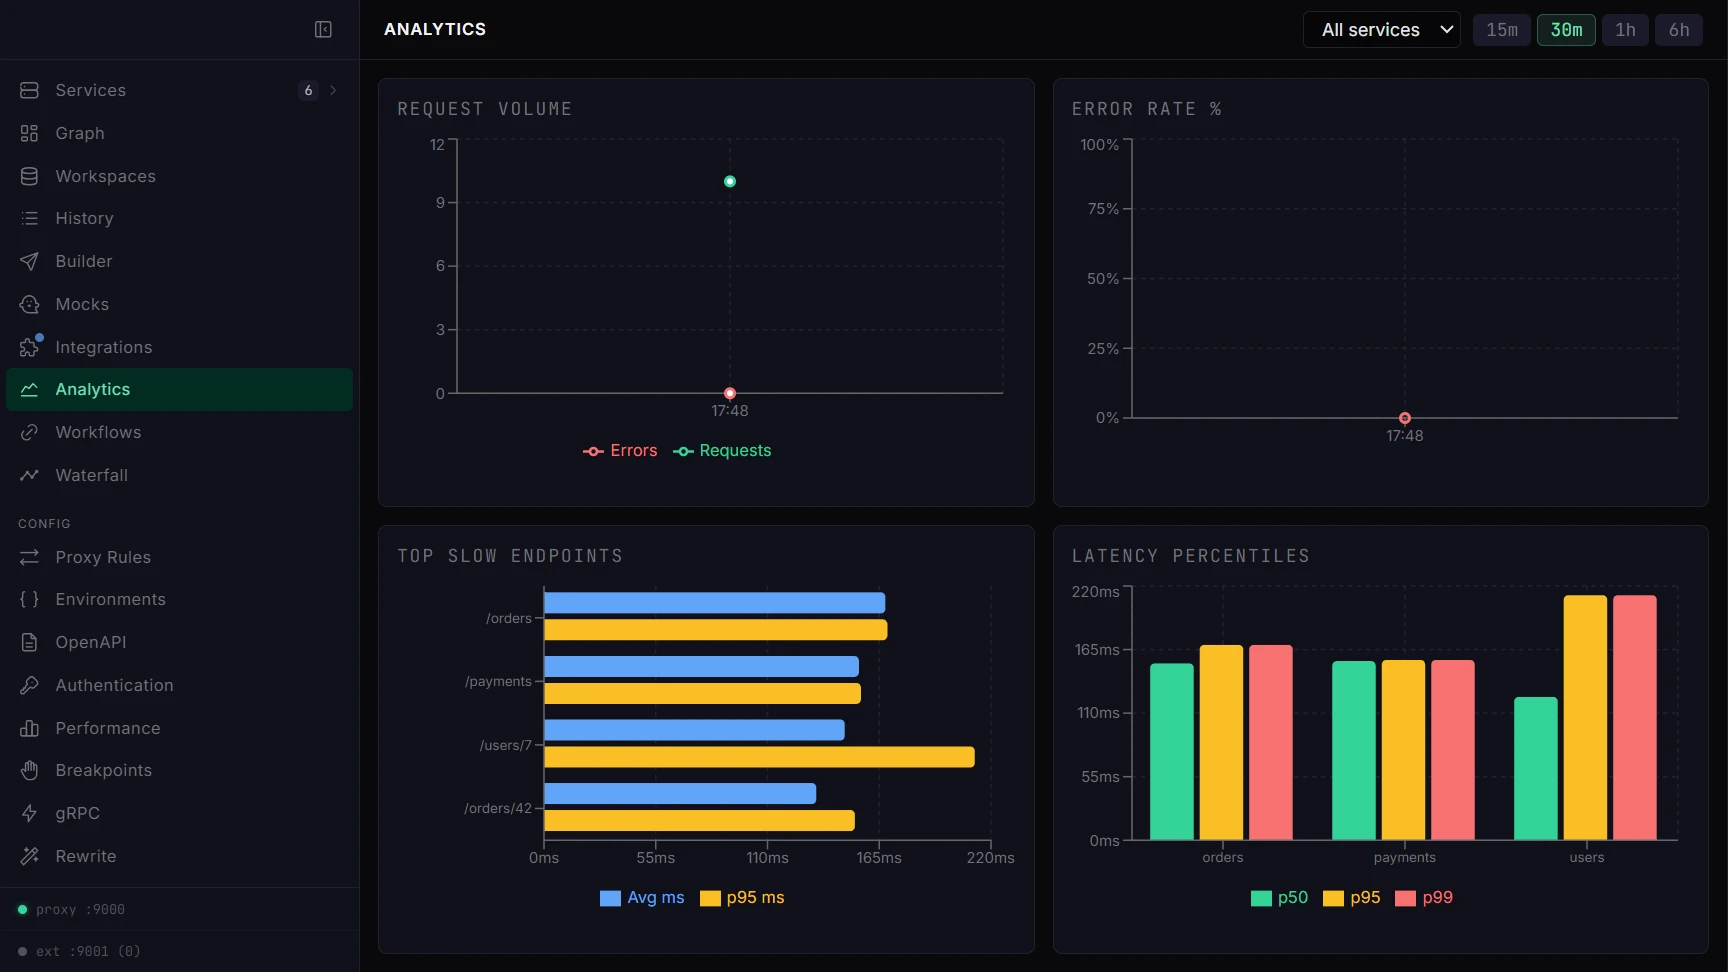Viewport: 1728px width, 972px height.
Task: Click the "ext :9001 (0)" status text
Action: pyautogui.click(x=88, y=951)
